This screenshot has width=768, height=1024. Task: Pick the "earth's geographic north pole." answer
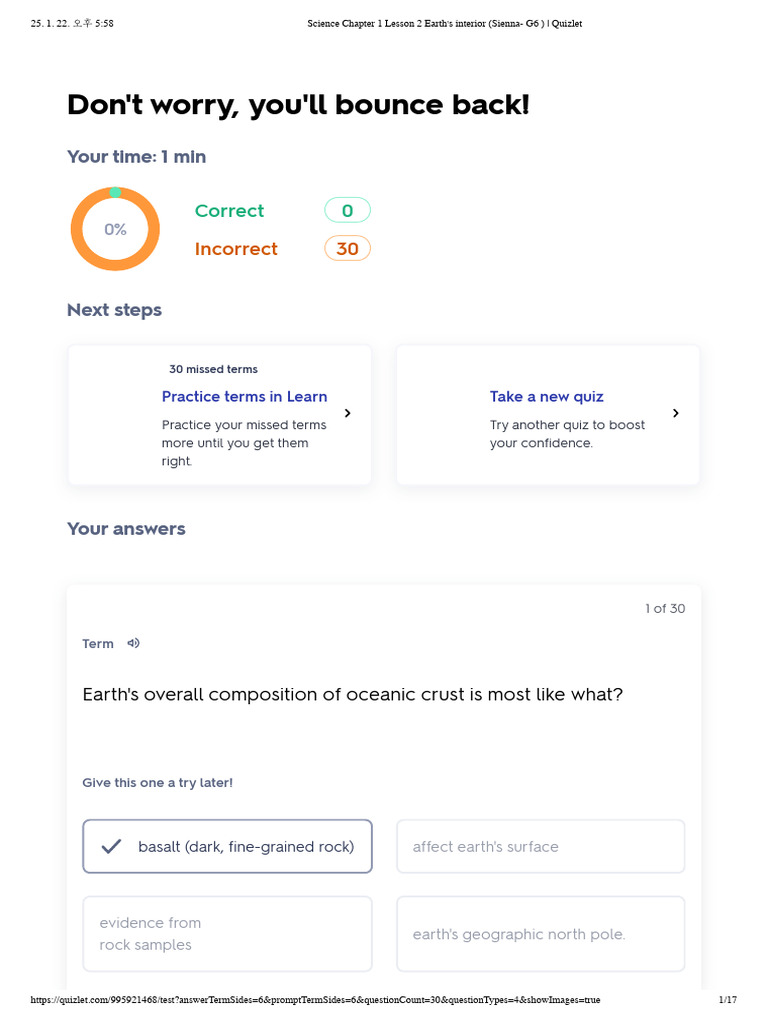tap(540, 934)
